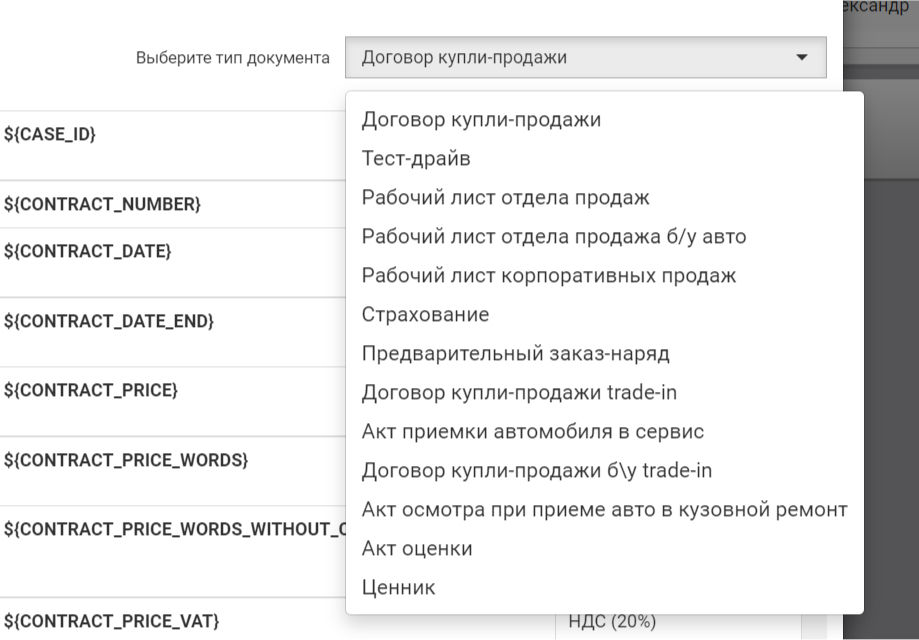Choose the 'Акт оценки' option
This screenshot has width=919, height=640.
(417, 549)
